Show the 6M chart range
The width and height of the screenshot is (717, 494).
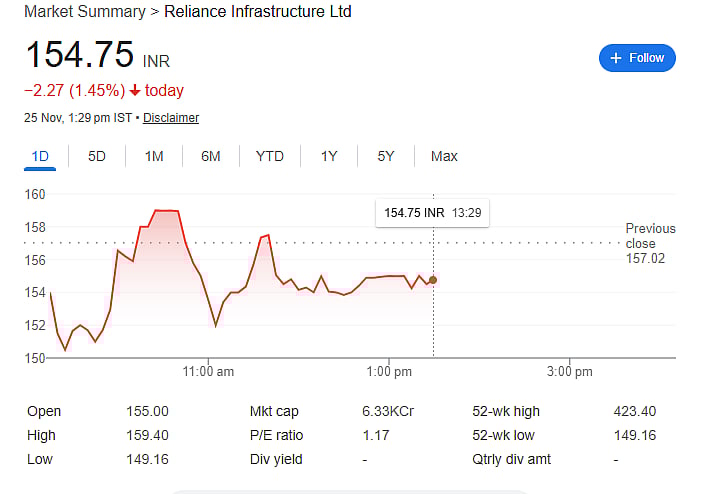(210, 156)
